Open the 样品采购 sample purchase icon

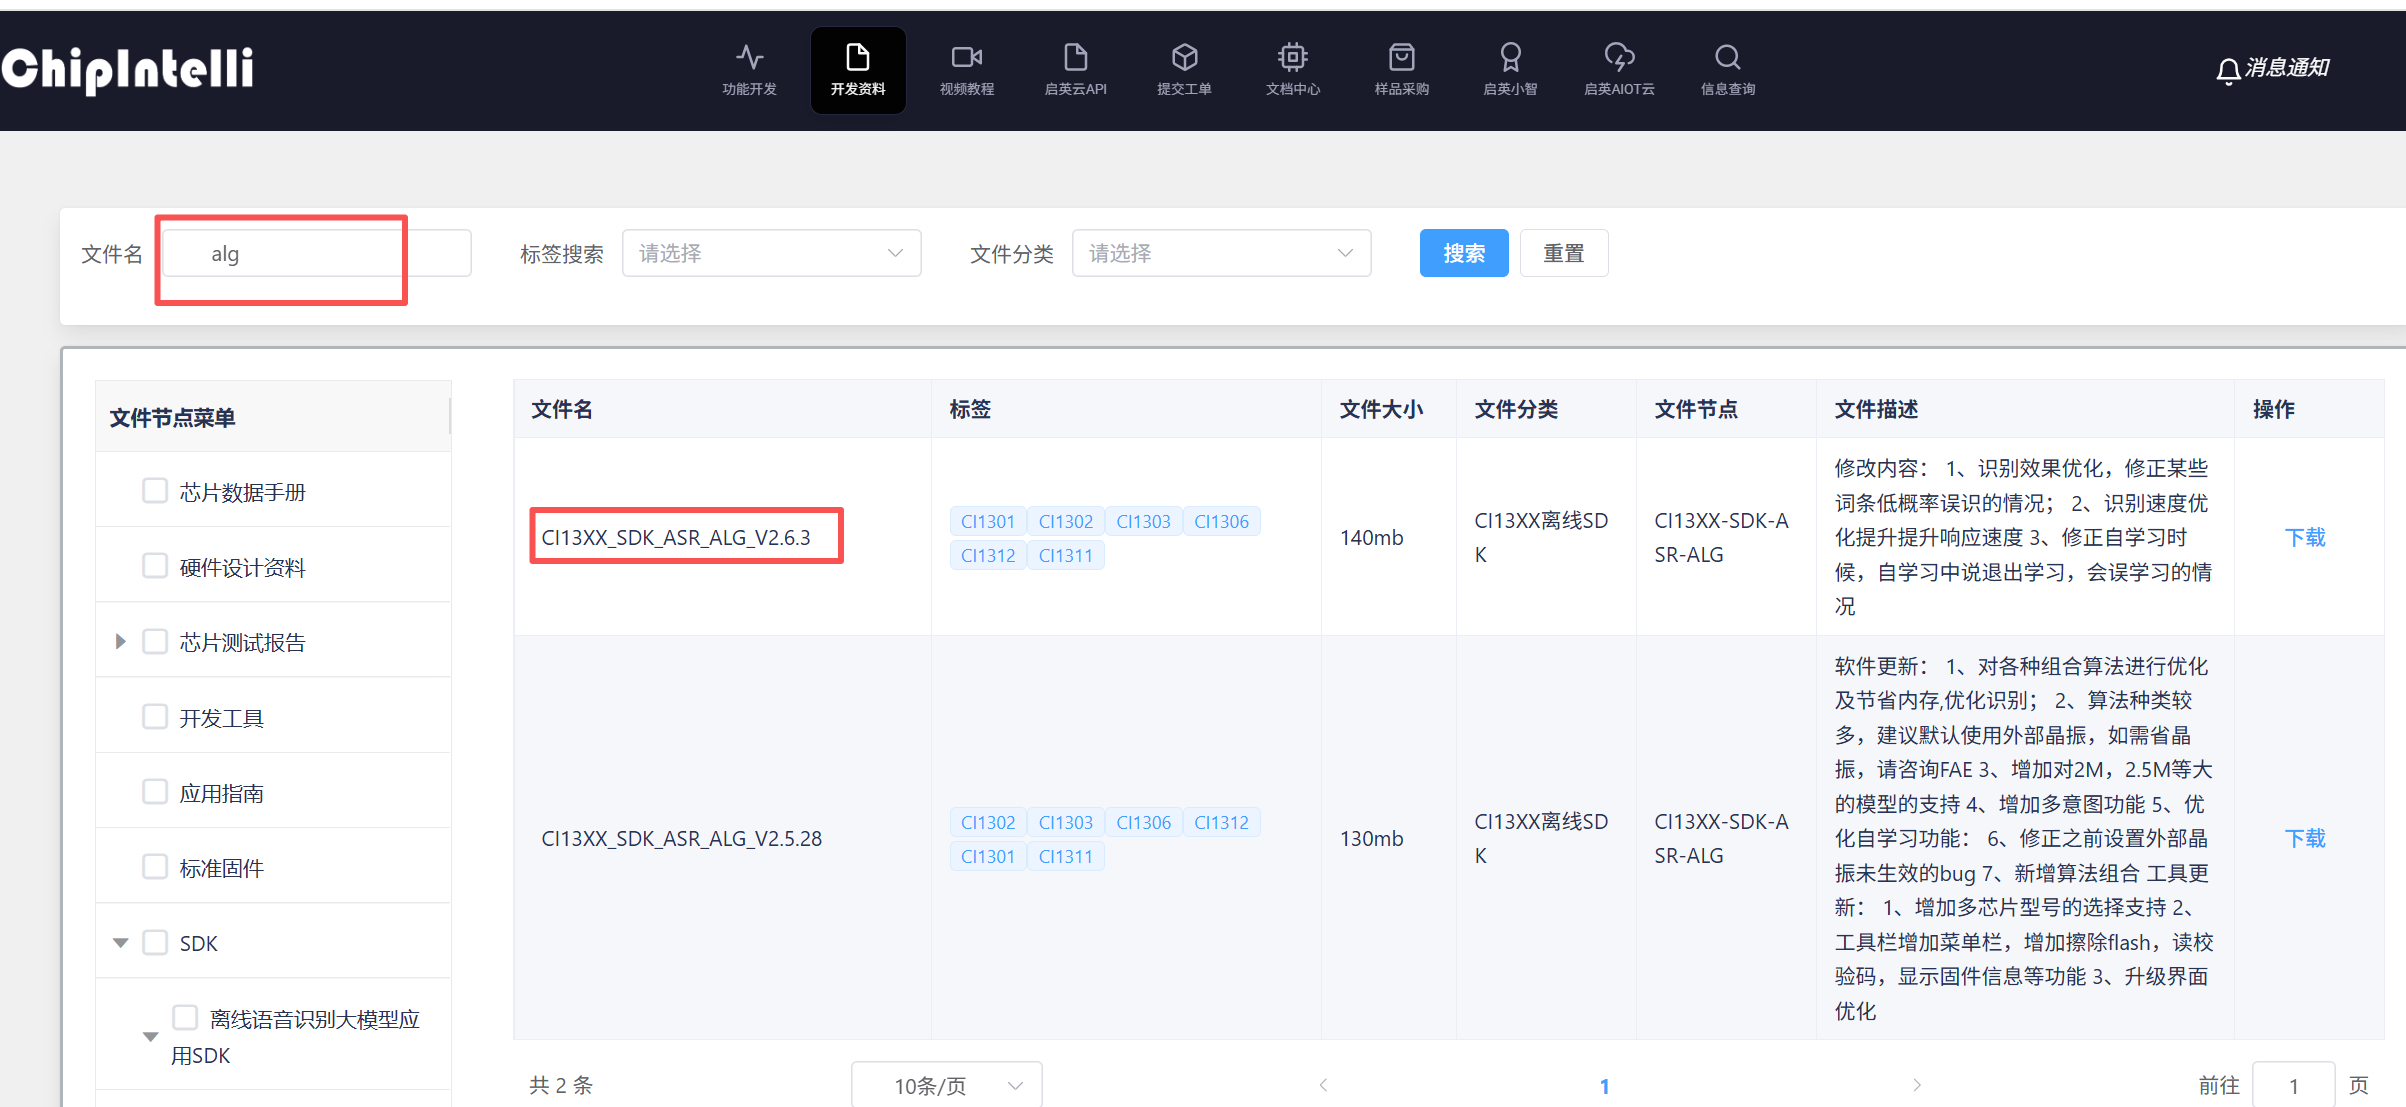click(x=1401, y=68)
